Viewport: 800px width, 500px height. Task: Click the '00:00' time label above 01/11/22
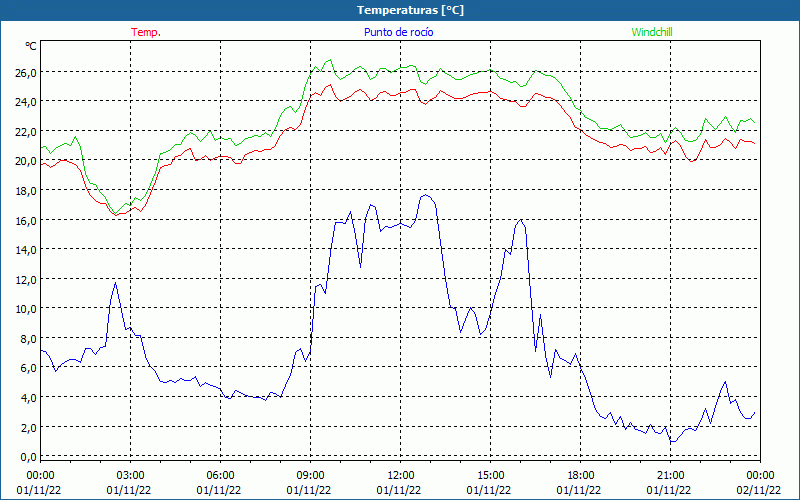pos(40,476)
